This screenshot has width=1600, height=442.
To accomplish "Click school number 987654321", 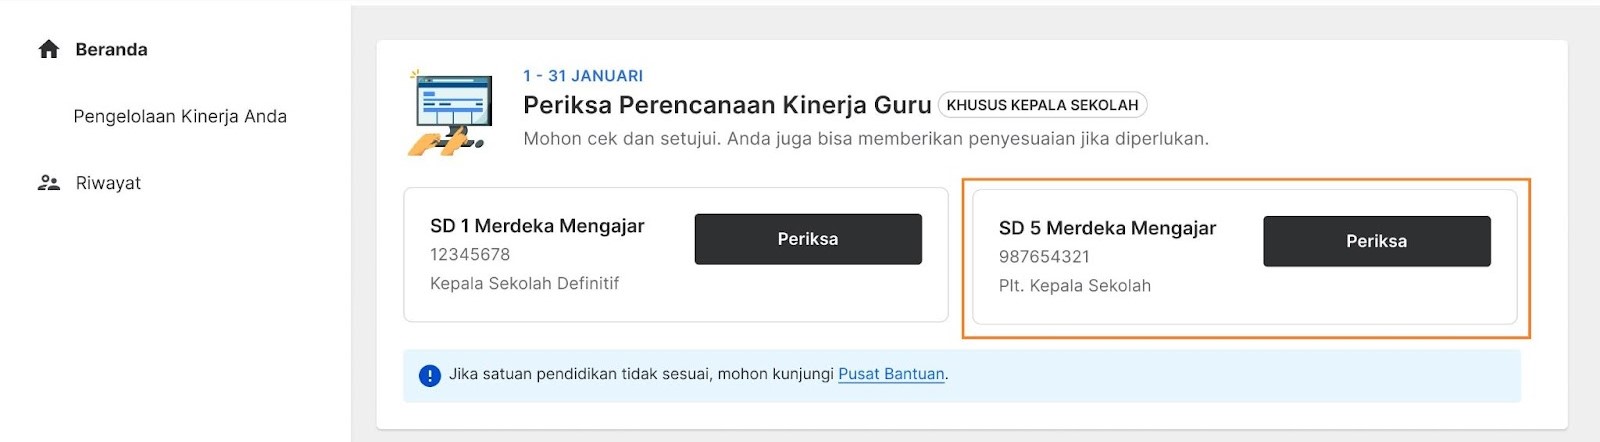I will (x=1044, y=257).
